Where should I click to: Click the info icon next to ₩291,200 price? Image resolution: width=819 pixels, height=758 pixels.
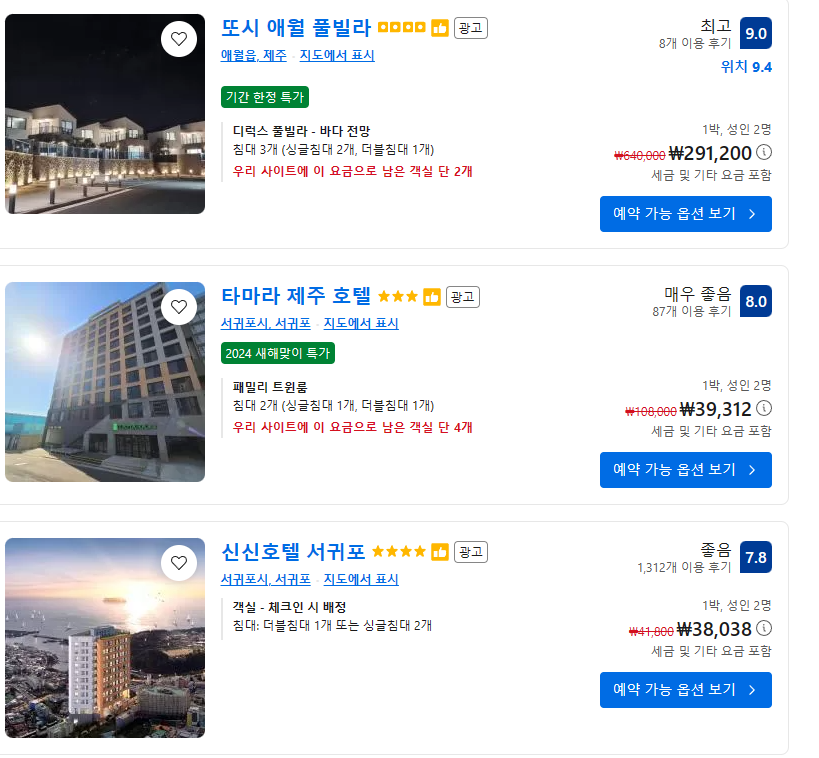764,153
